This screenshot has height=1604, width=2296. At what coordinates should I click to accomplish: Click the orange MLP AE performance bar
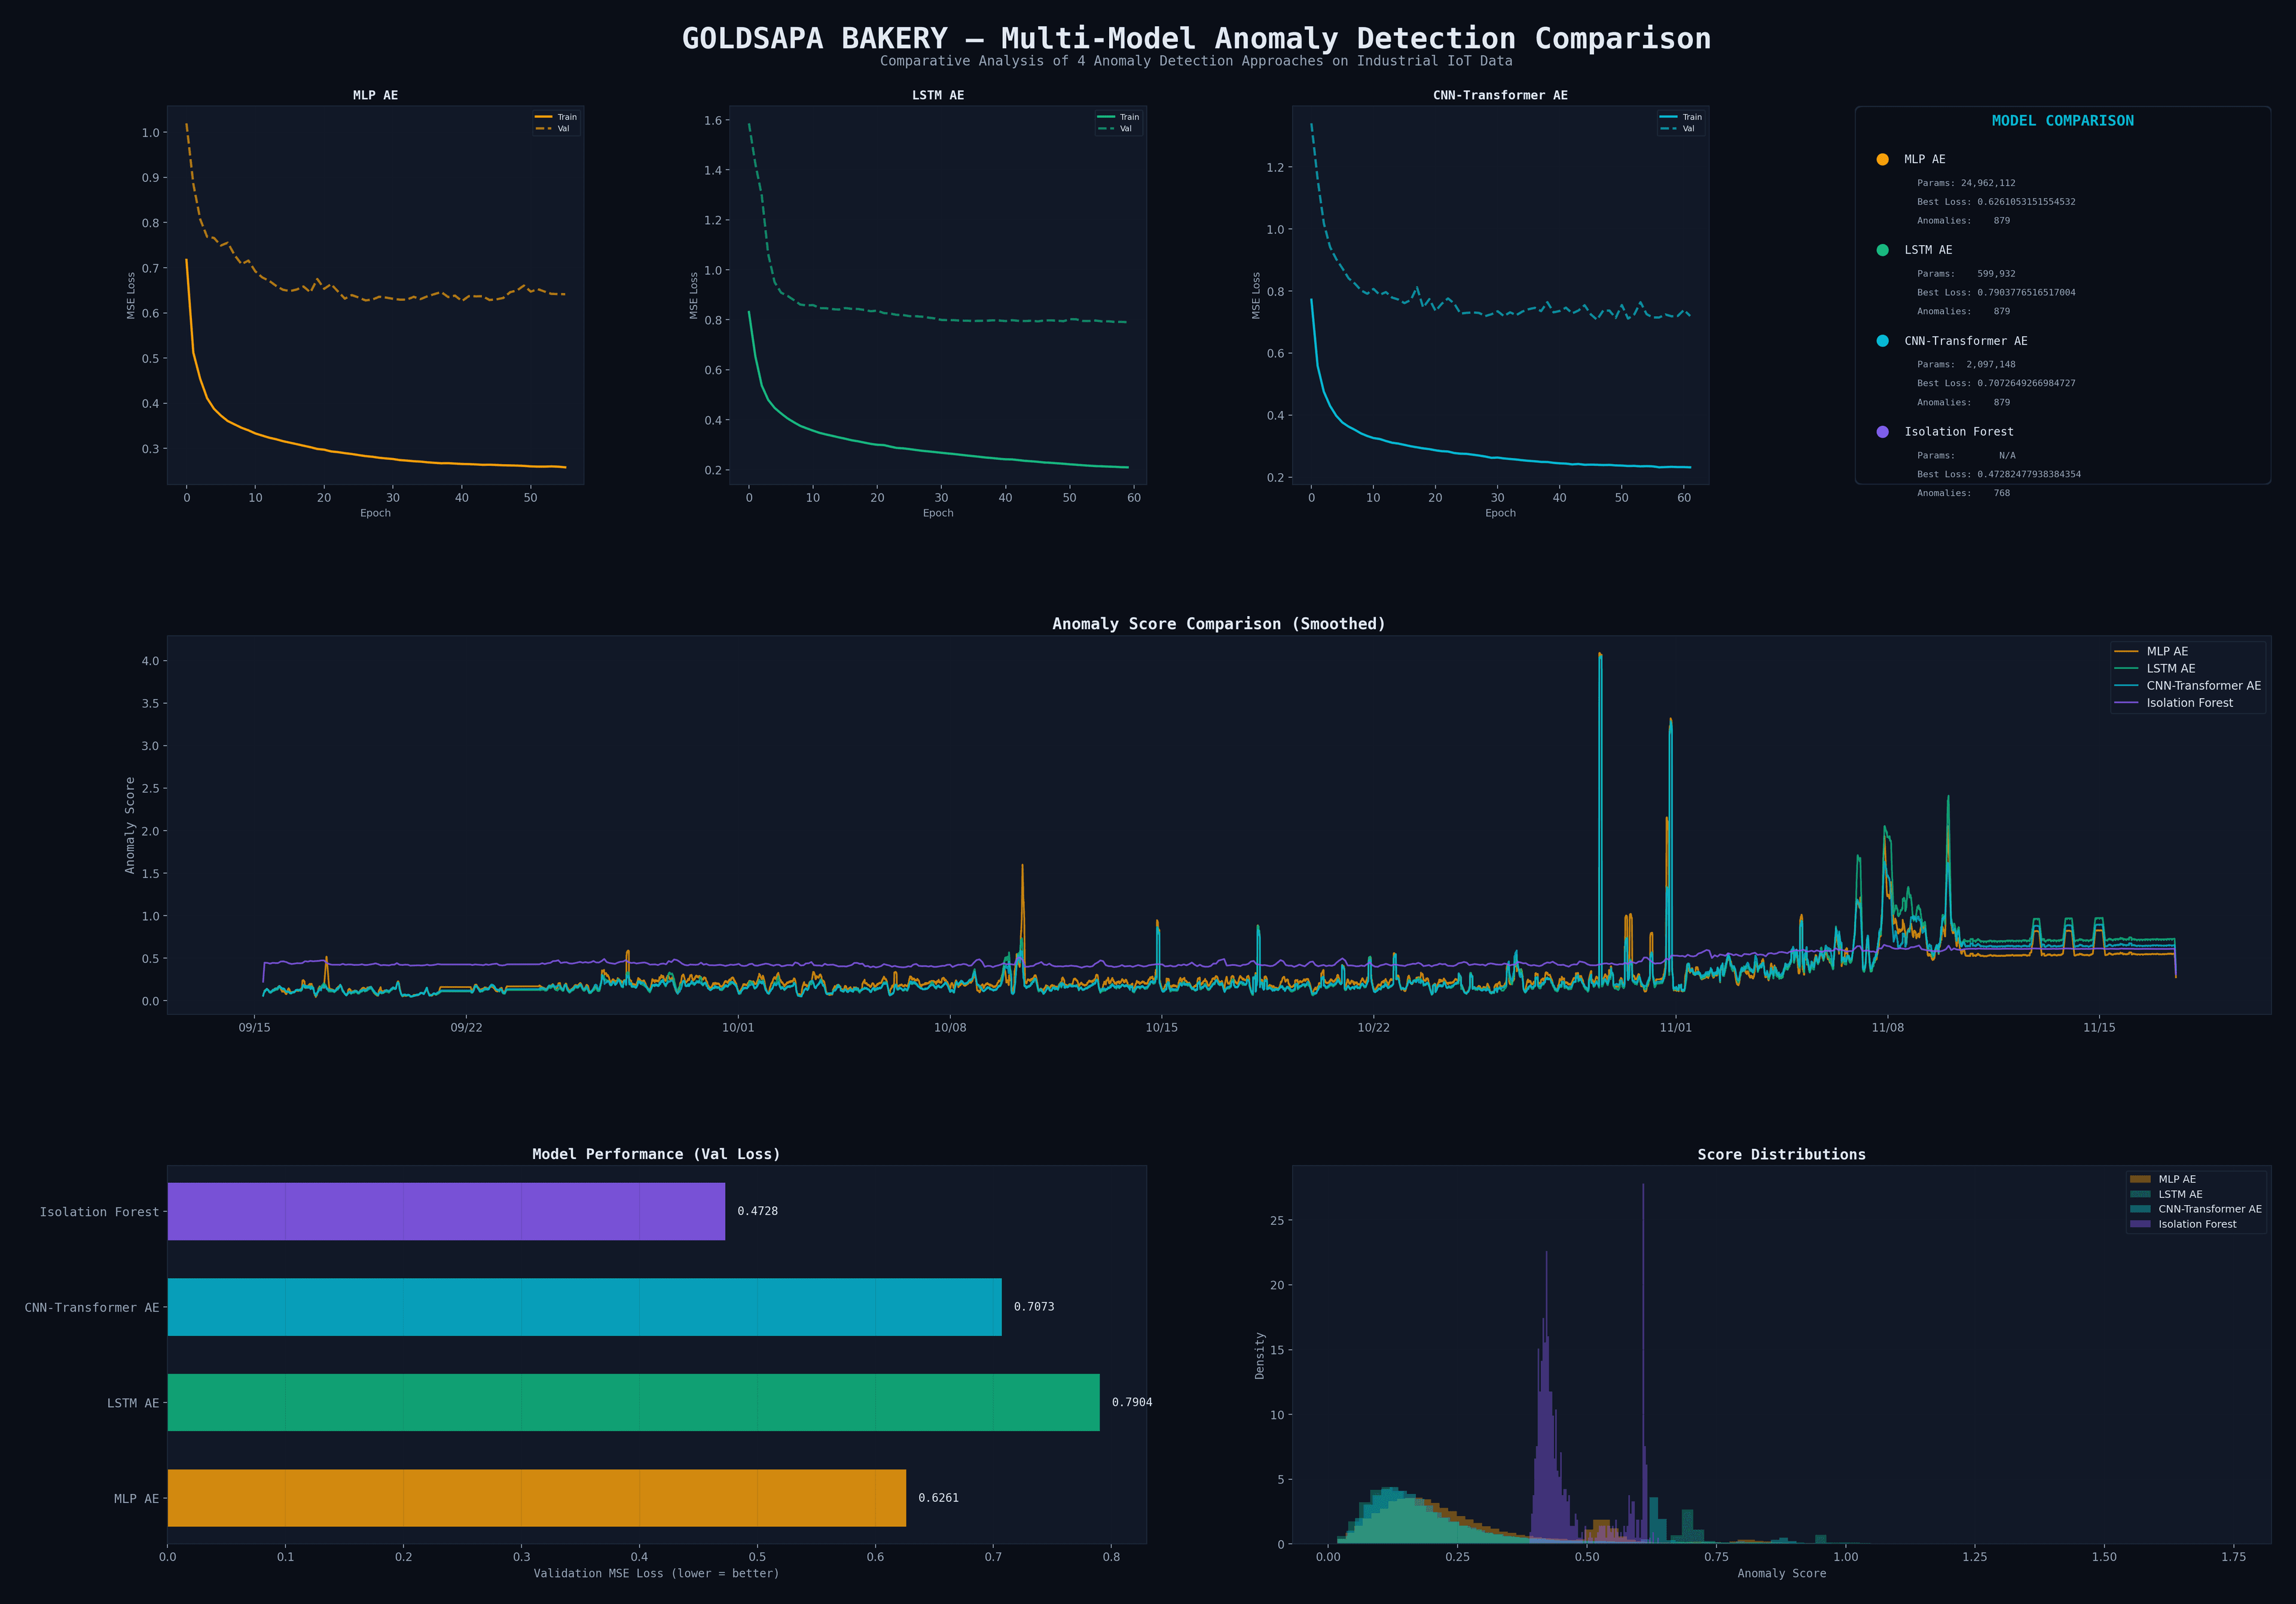click(x=536, y=1498)
